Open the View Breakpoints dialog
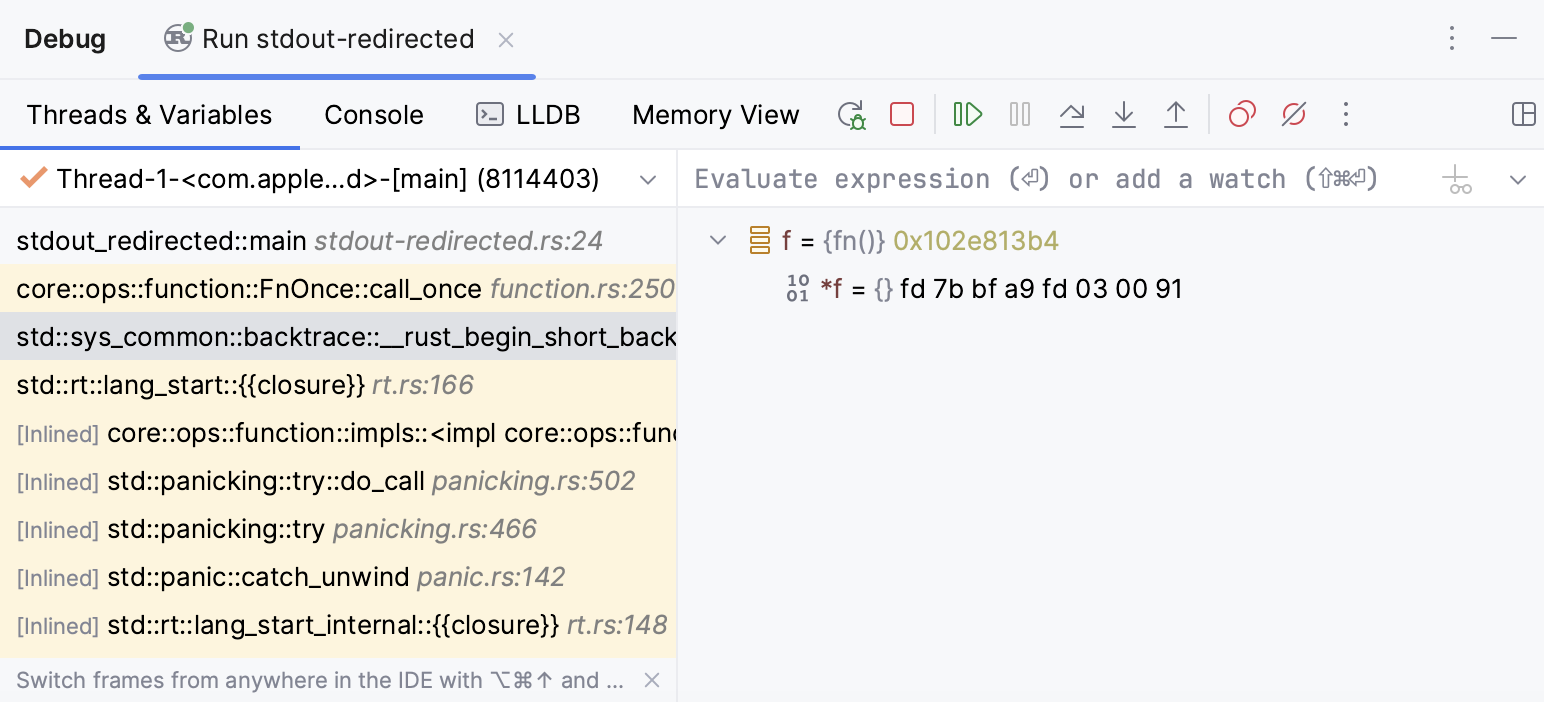The height and width of the screenshot is (702, 1544). [x=1242, y=113]
